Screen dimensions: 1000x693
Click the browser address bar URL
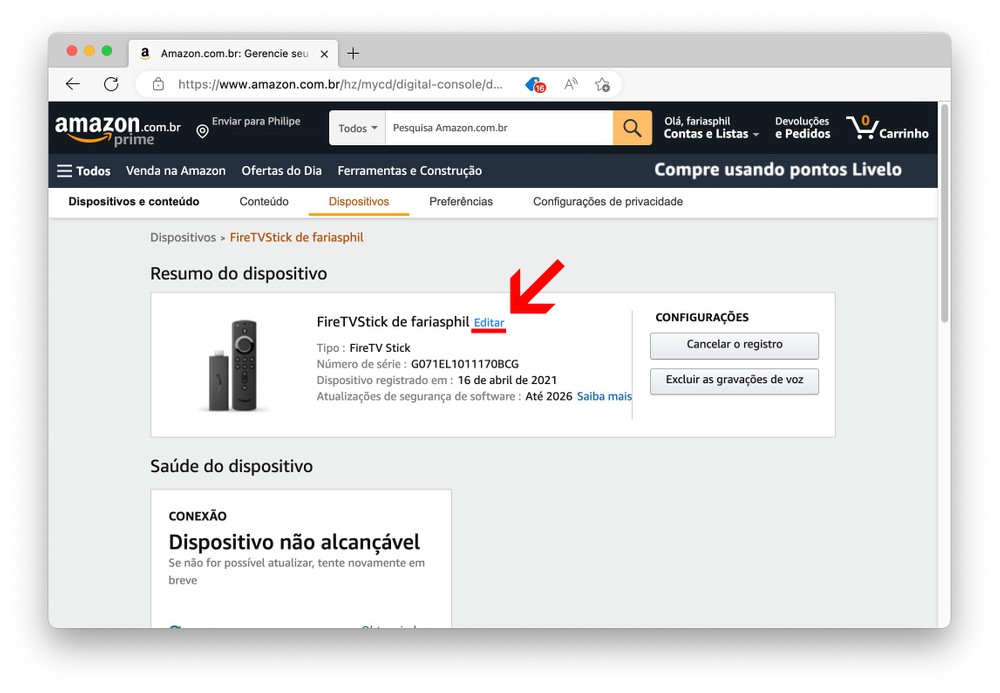click(340, 84)
